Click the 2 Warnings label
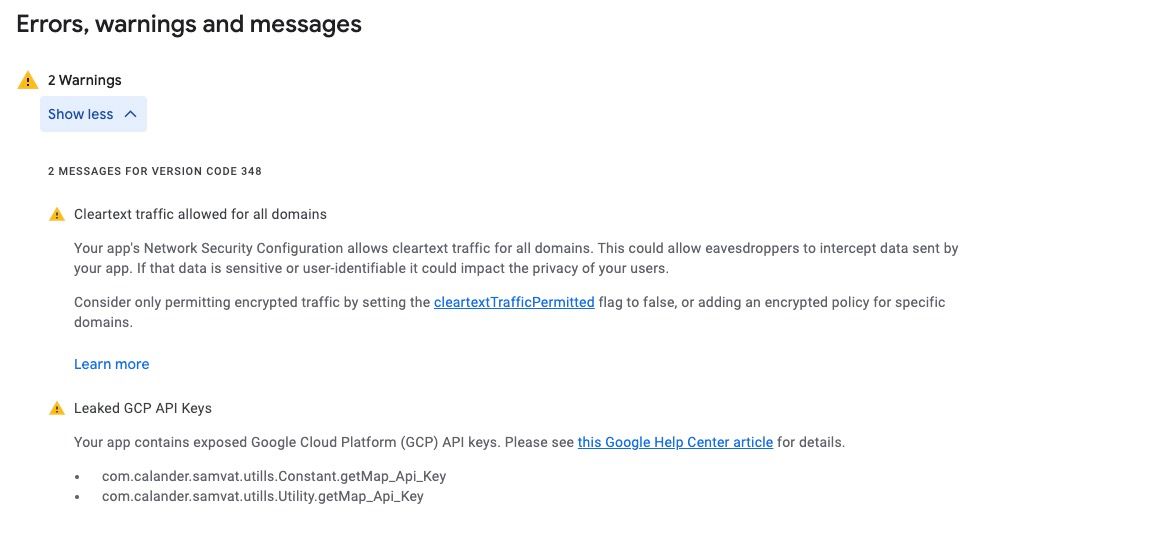Viewport: 1159px width, 534px height. point(85,80)
